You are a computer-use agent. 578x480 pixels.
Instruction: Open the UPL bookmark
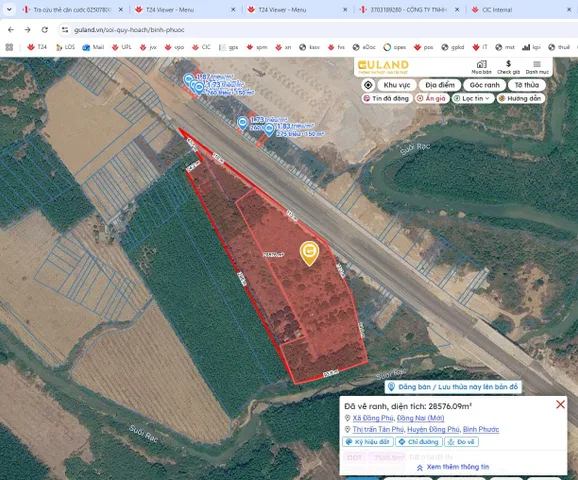point(122,47)
